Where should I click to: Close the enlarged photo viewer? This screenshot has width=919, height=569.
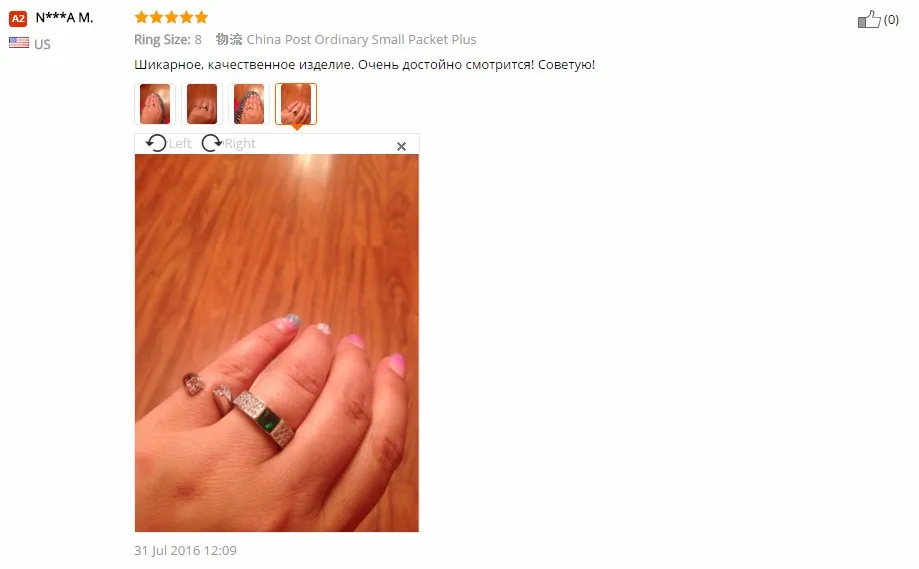[x=401, y=146]
